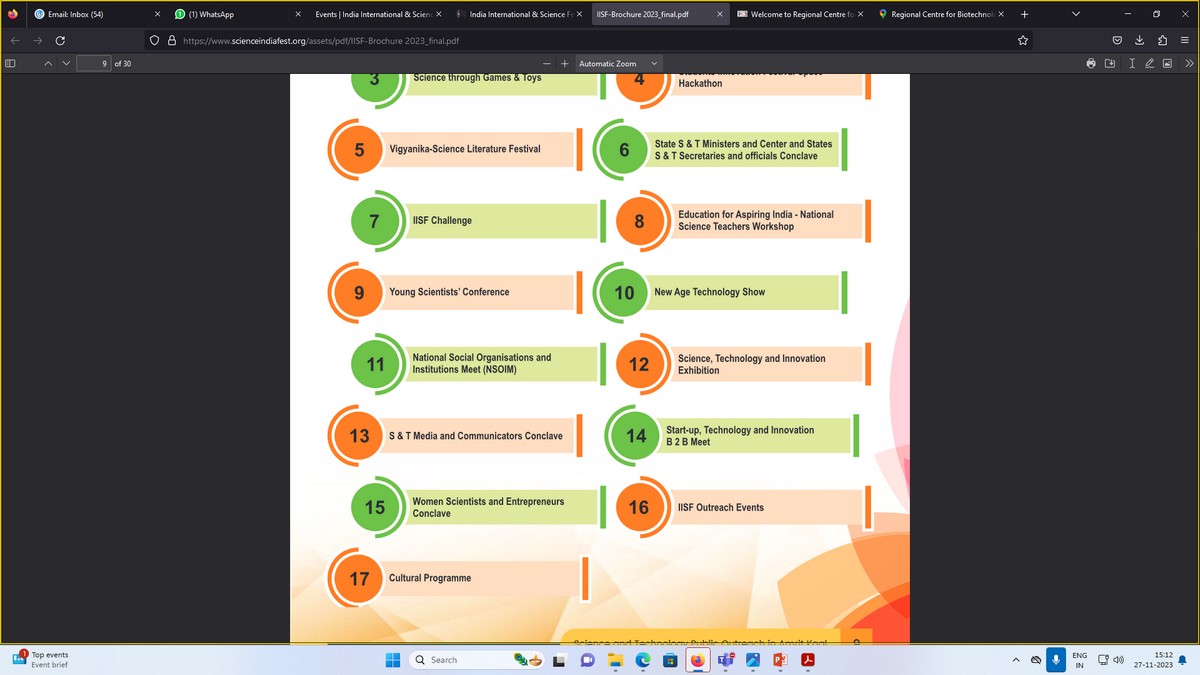This screenshot has width=1200, height=675.
Task: Click the 'Cultural Programme' text
Action: [430, 578]
